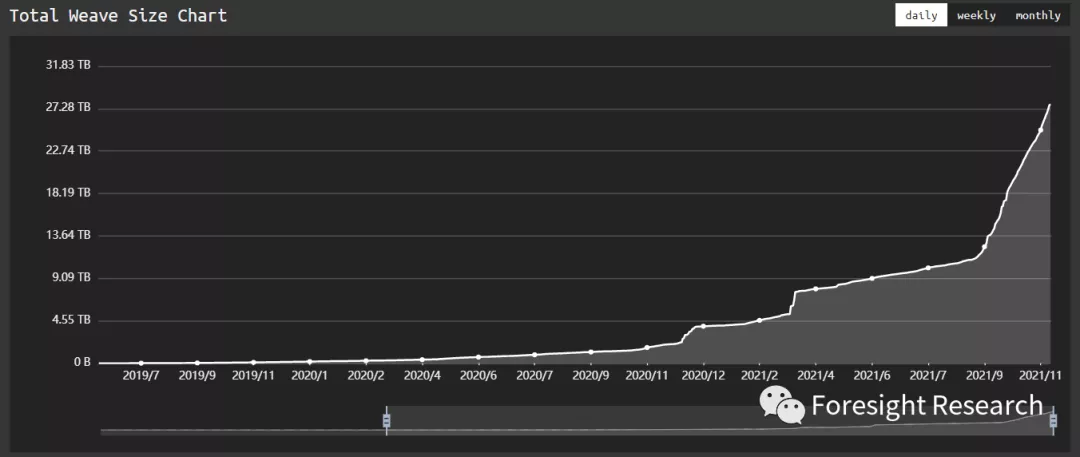
Task: Click the right range slider handle
Action: click(1053, 421)
